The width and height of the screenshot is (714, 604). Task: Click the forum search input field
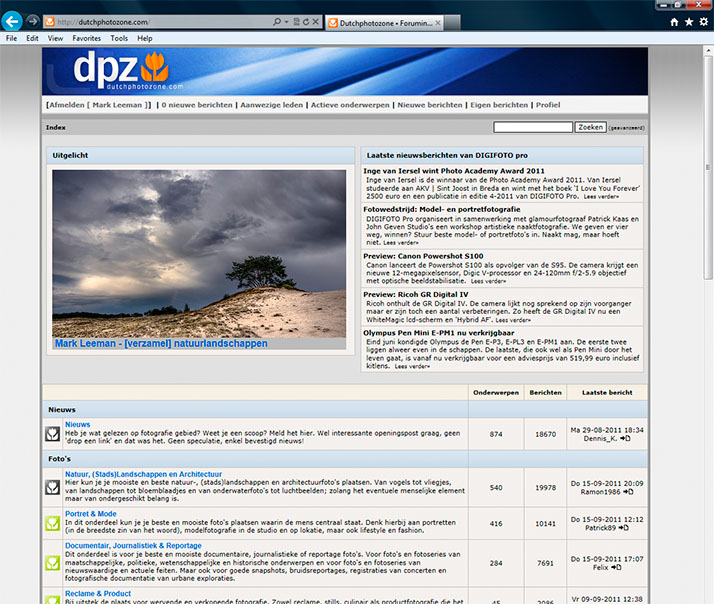pyautogui.click(x=533, y=127)
